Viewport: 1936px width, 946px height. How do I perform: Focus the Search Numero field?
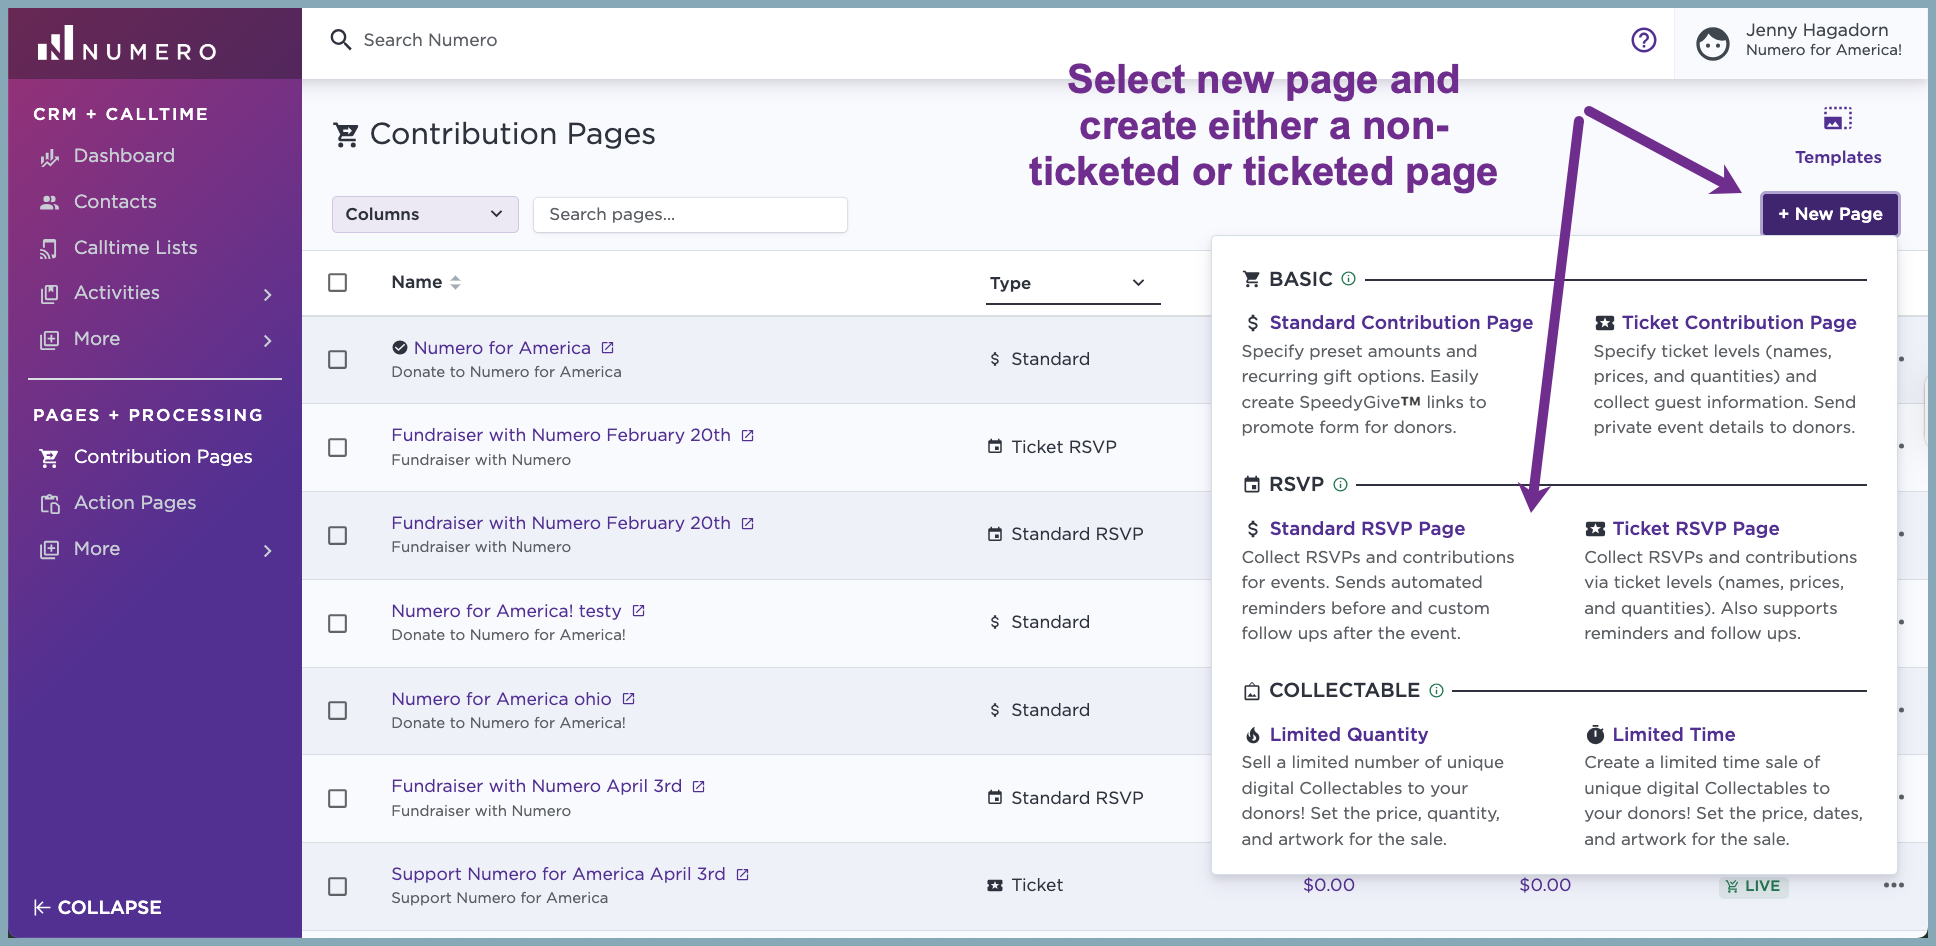pyautogui.click(x=430, y=40)
